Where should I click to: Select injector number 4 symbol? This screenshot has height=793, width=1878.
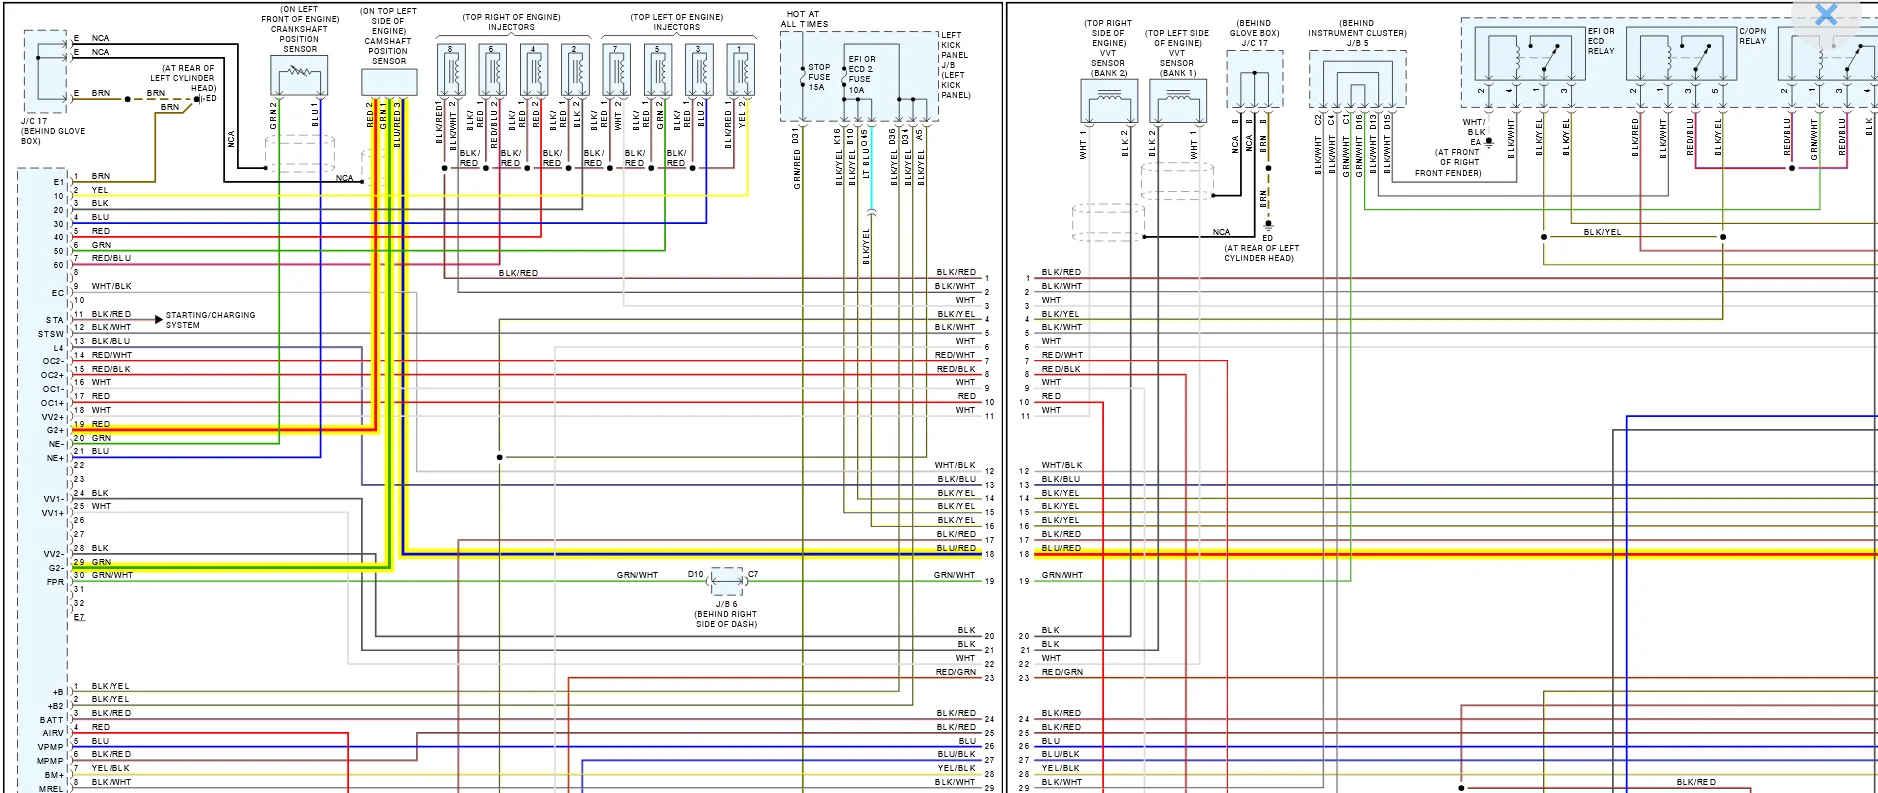coord(534,70)
